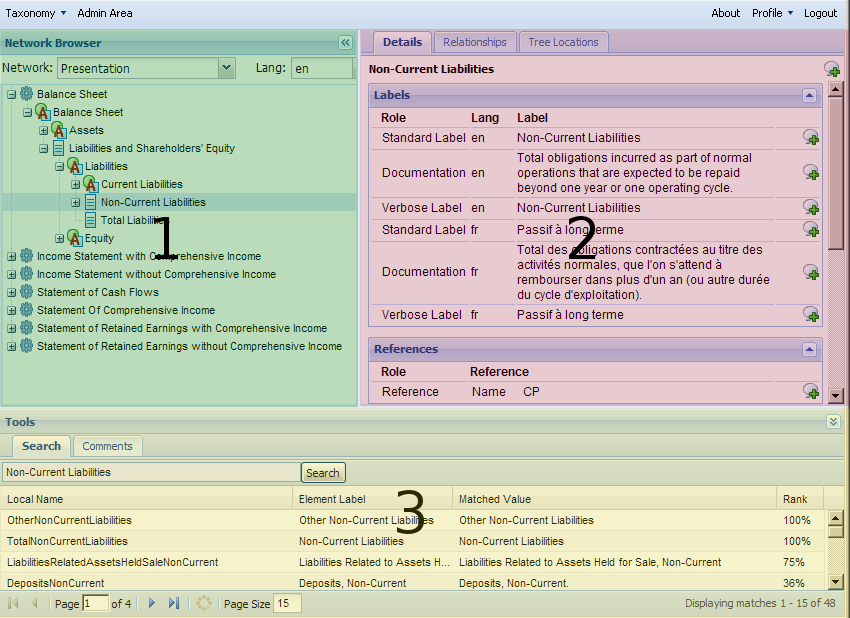The image size is (850, 618).
Task: Click the Logout link
Action: point(820,13)
